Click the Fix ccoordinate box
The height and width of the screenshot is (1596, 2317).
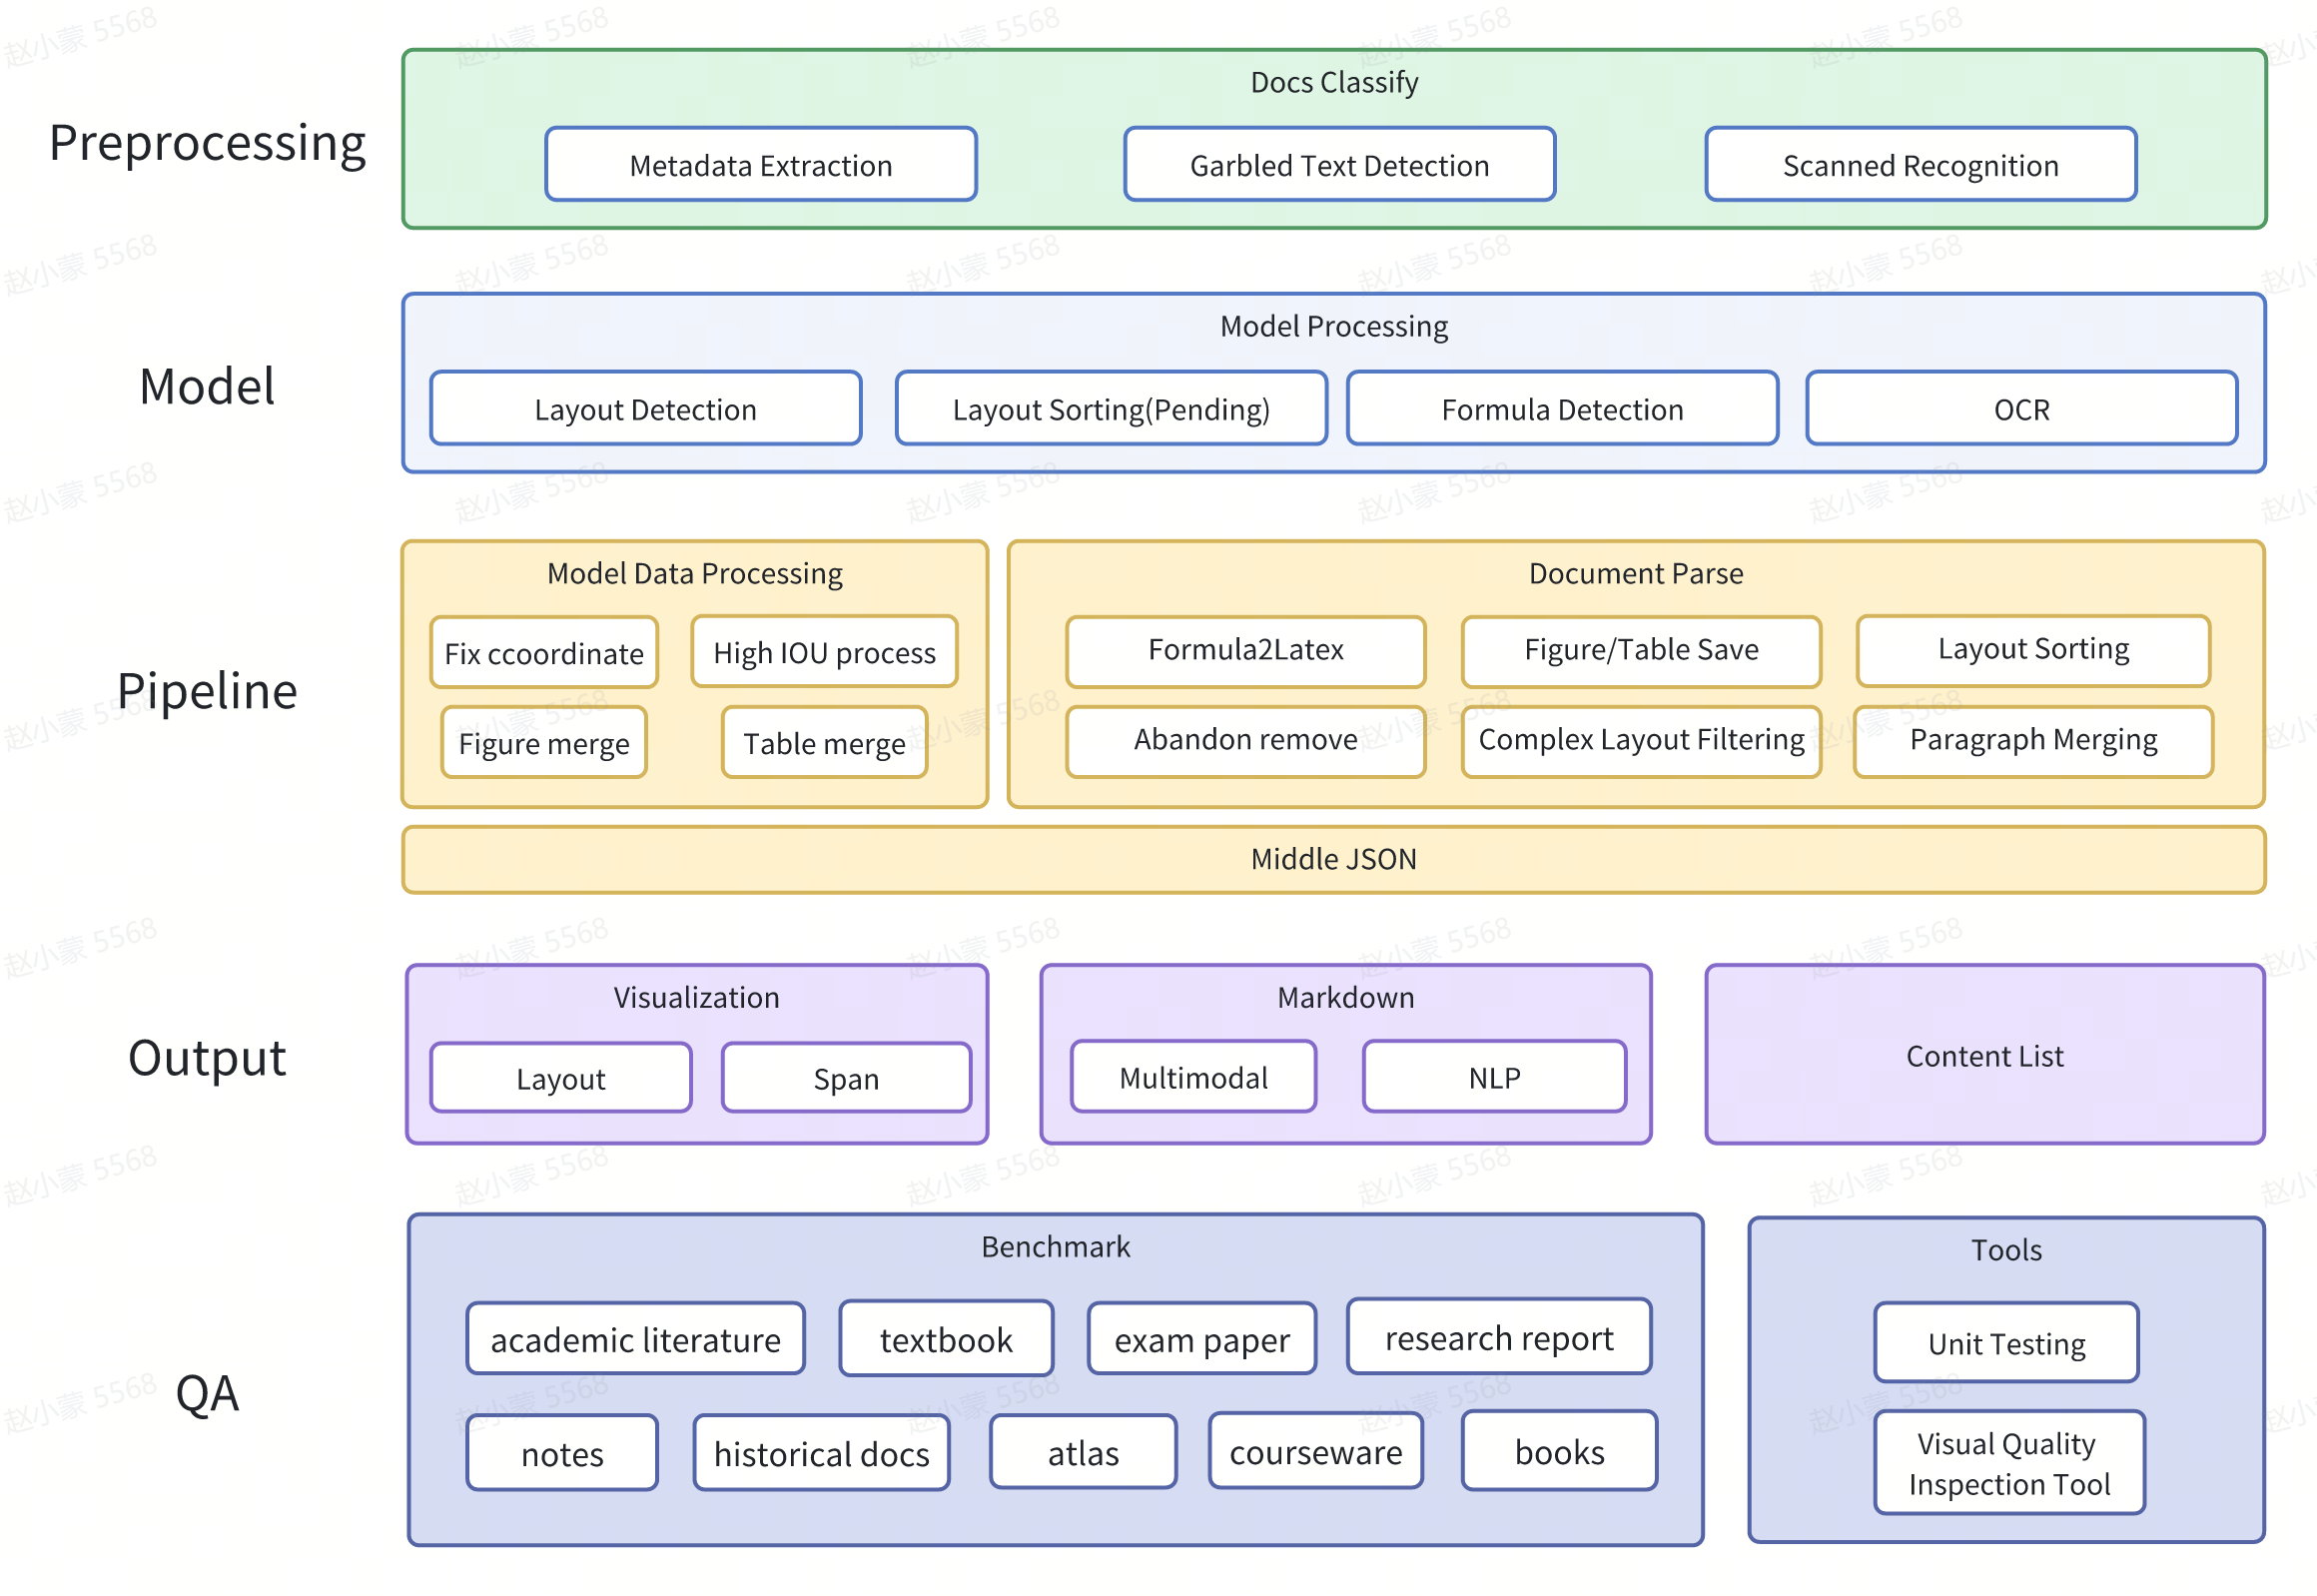[x=544, y=653]
